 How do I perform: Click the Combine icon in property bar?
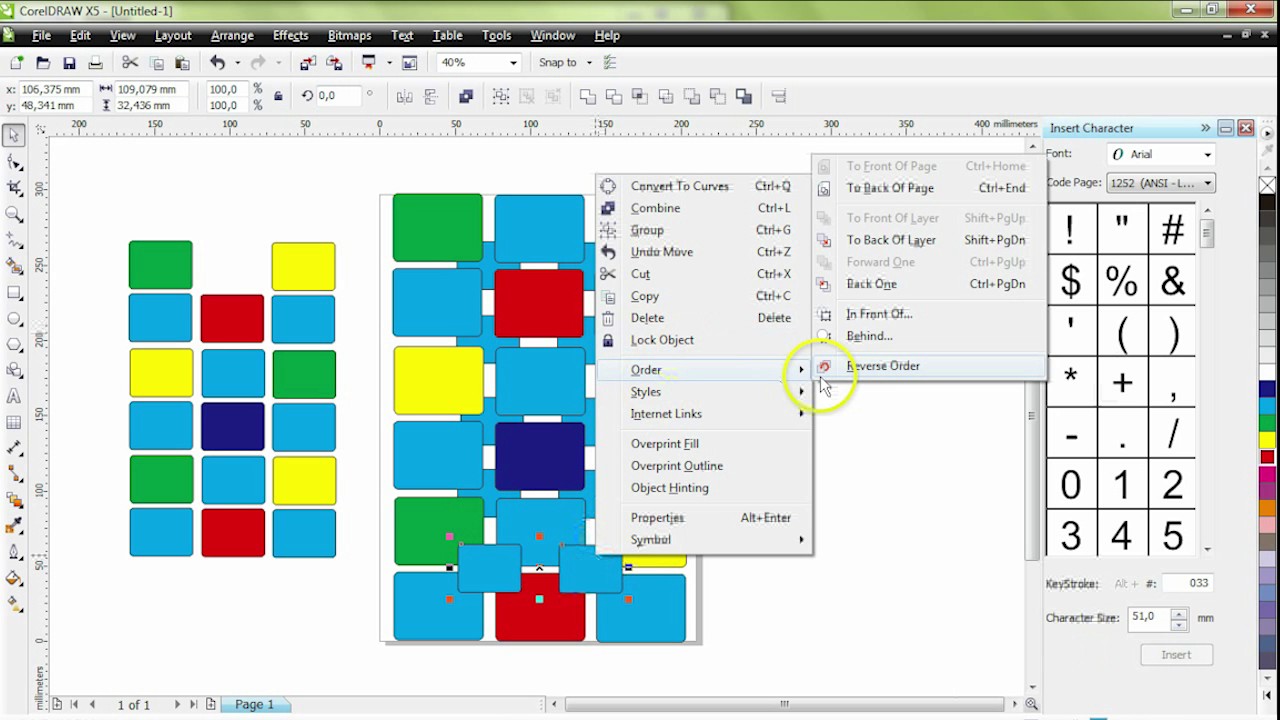pos(466,97)
